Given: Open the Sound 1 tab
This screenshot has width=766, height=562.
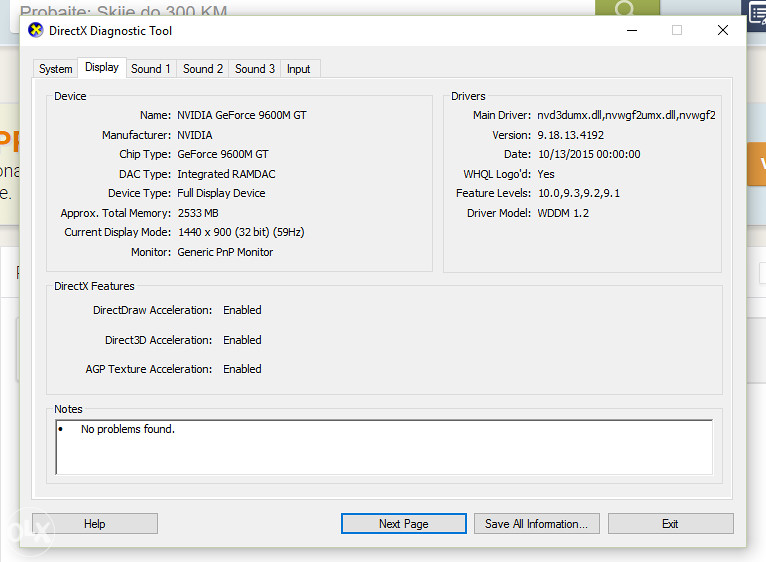Looking at the screenshot, I should point(150,69).
